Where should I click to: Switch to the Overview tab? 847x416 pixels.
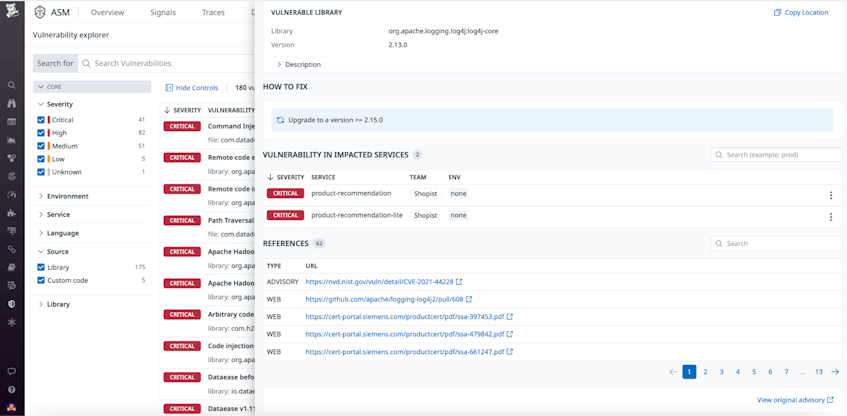tap(107, 12)
